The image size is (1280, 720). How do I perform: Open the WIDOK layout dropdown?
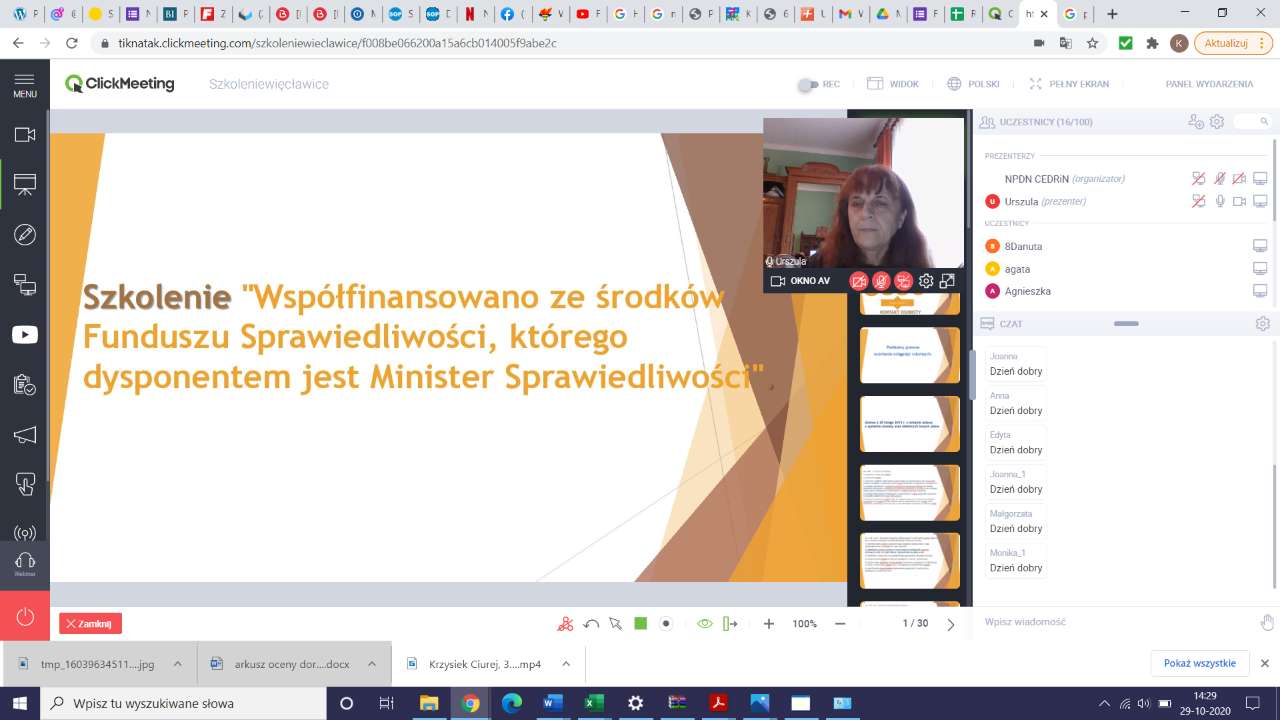(x=893, y=84)
